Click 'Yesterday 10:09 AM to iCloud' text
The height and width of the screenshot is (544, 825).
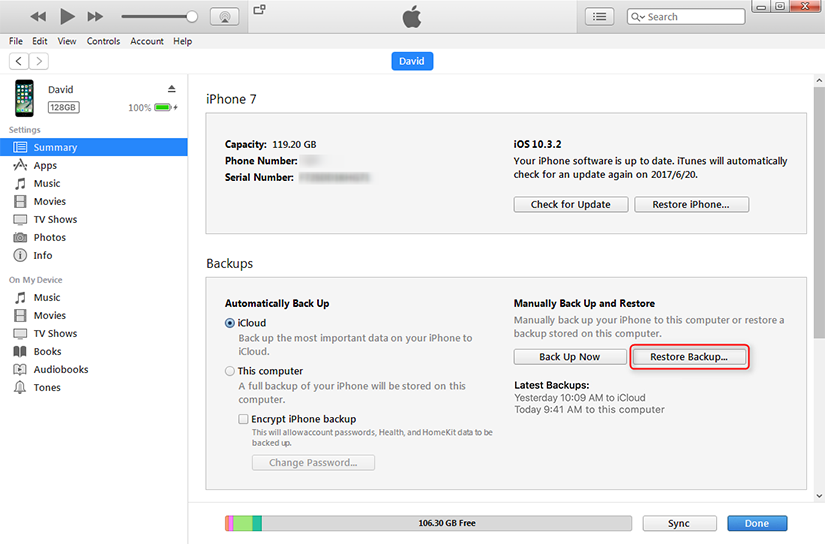(580, 398)
